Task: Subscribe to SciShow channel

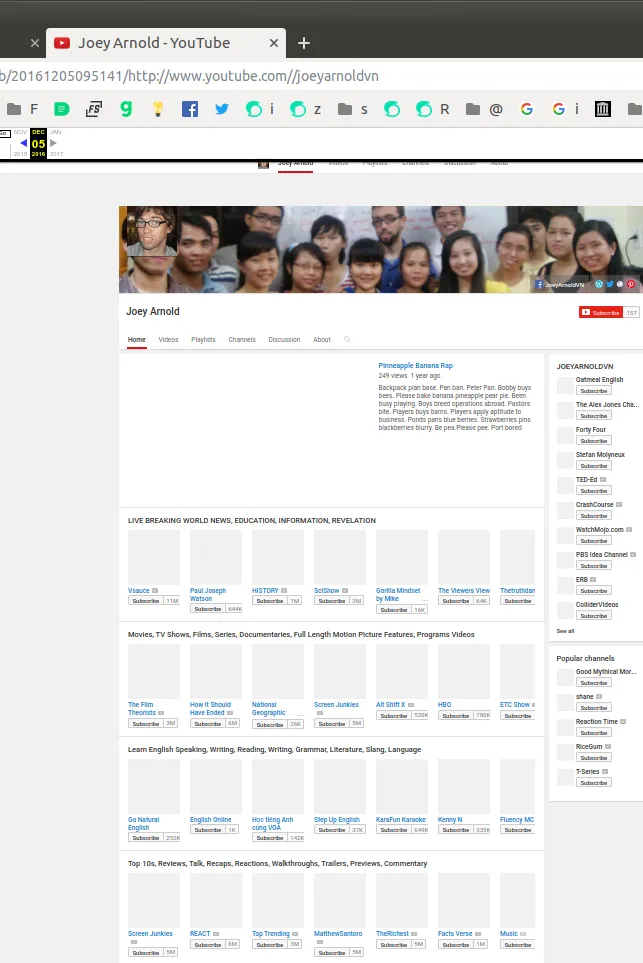Action: tap(332, 601)
